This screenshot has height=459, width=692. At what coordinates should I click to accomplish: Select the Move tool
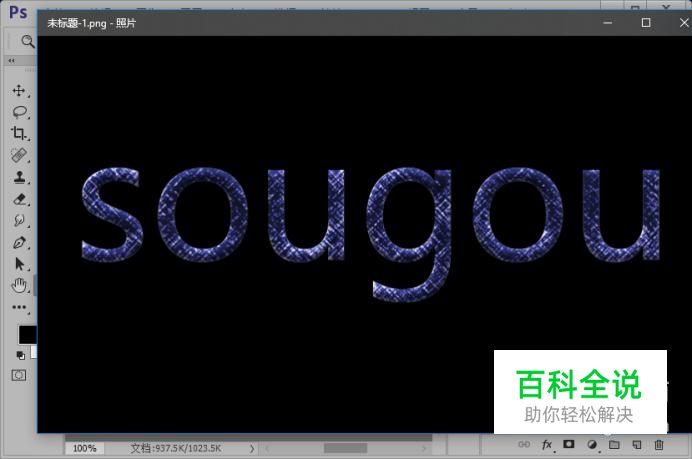click(x=19, y=90)
